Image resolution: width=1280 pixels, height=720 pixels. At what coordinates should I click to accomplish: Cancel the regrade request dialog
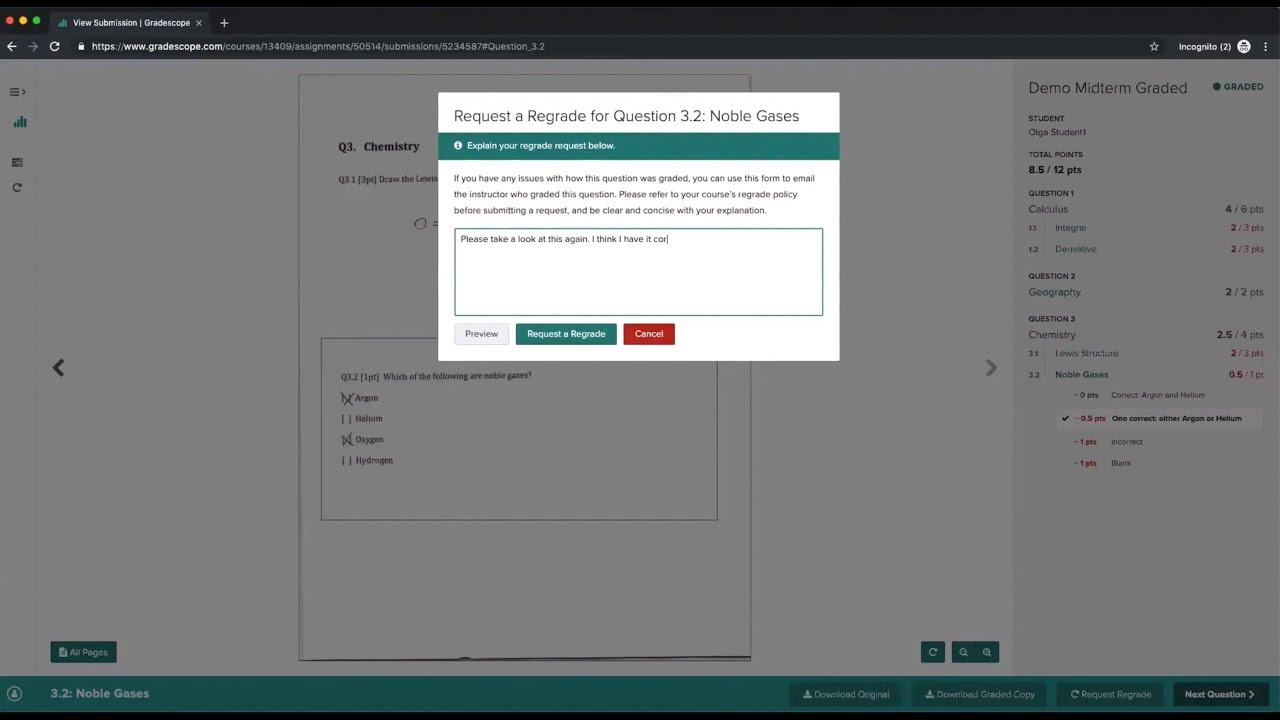pyautogui.click(x=649, y=334)
